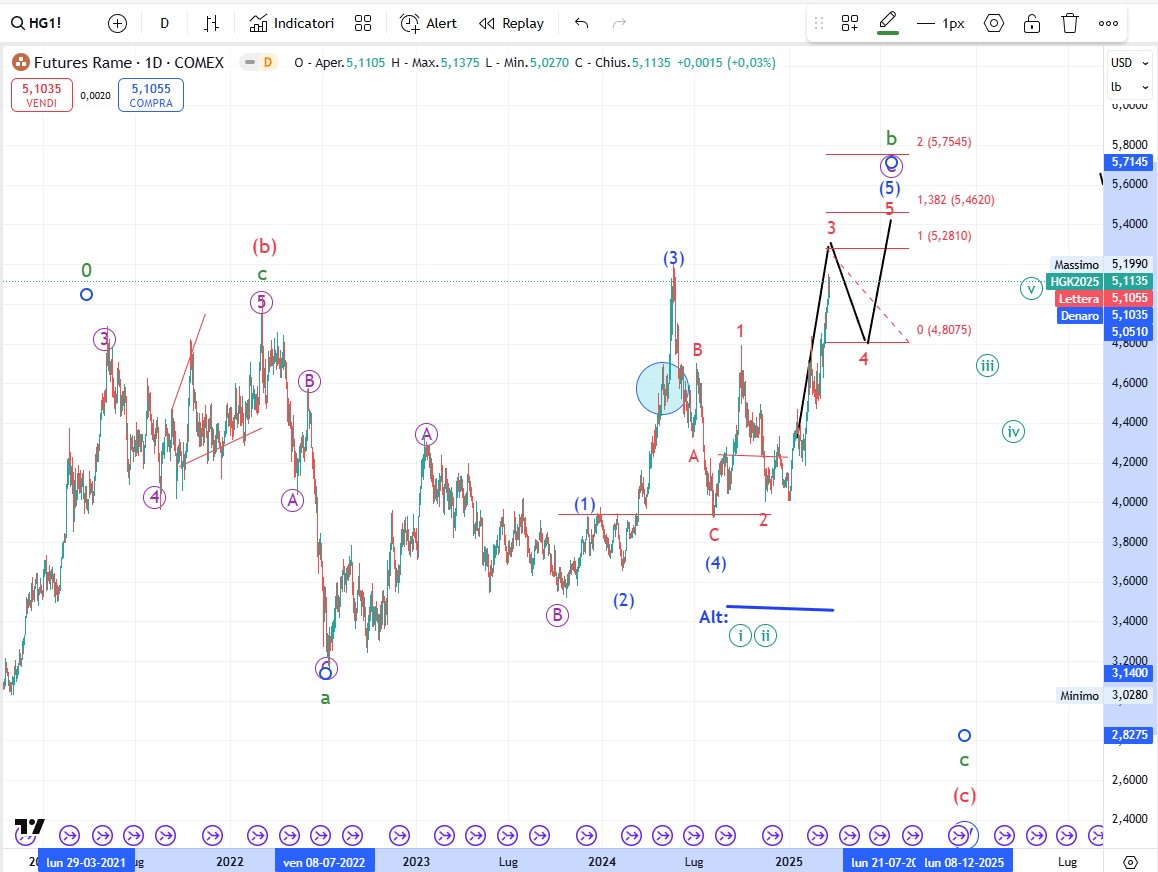Click the Futures Rame symbol logo
Viewport: 1158px width, 872px height.
(21, 63)
